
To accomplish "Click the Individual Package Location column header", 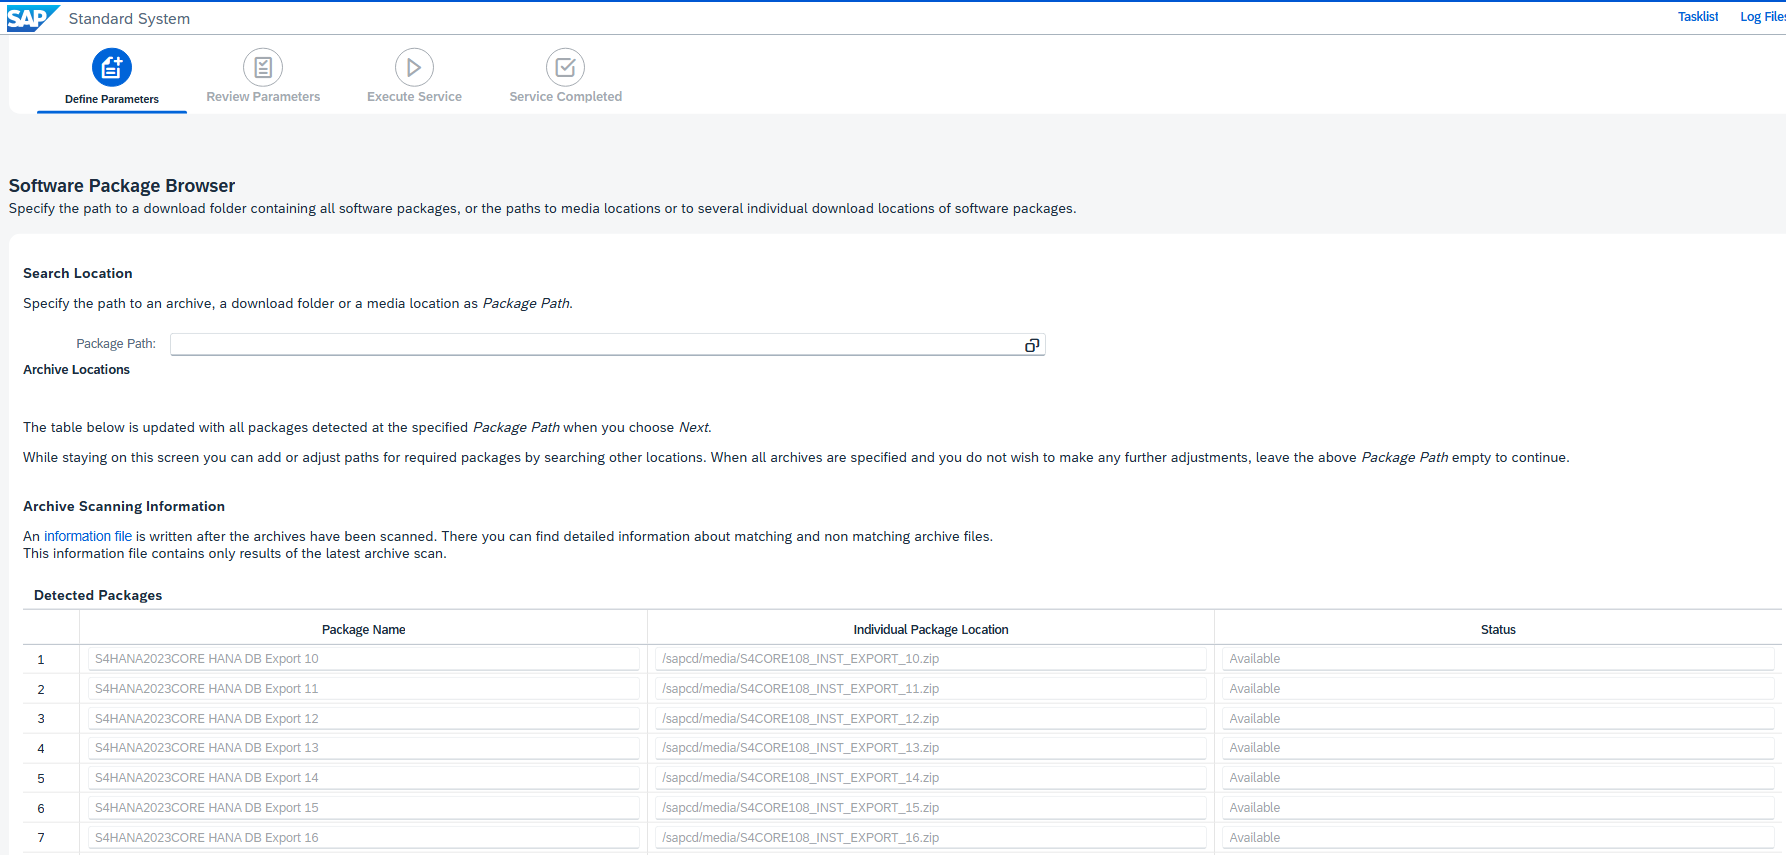I will tap(931, 630).
